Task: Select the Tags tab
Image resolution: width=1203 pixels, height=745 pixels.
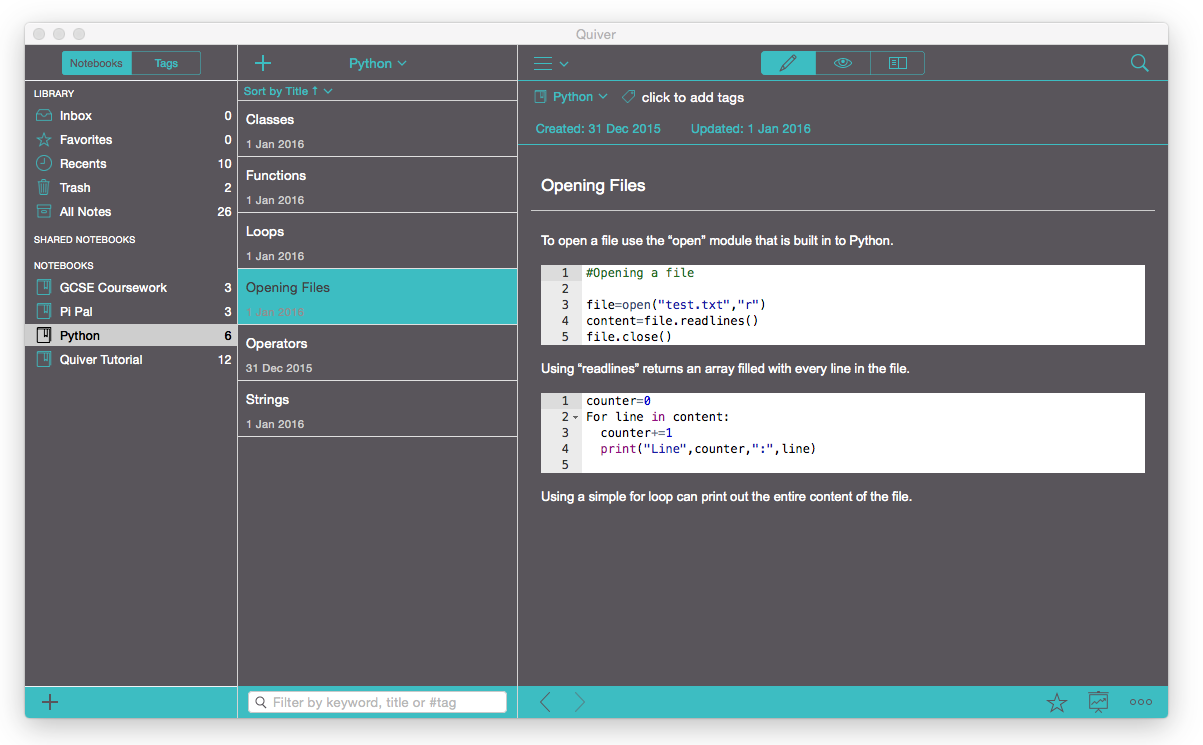Action: point(166,63)
